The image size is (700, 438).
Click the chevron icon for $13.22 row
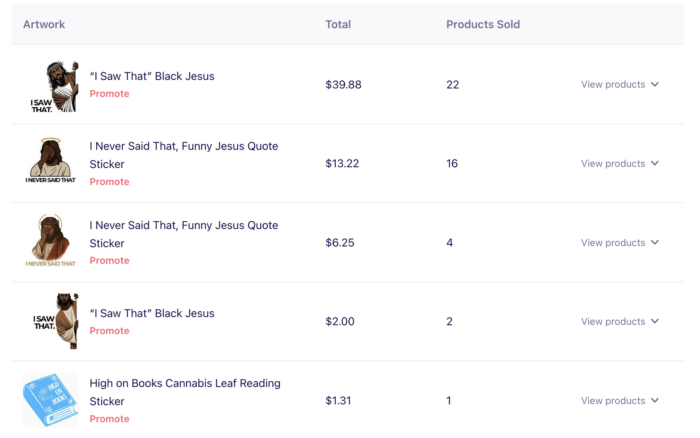click(x=654, y=163)
